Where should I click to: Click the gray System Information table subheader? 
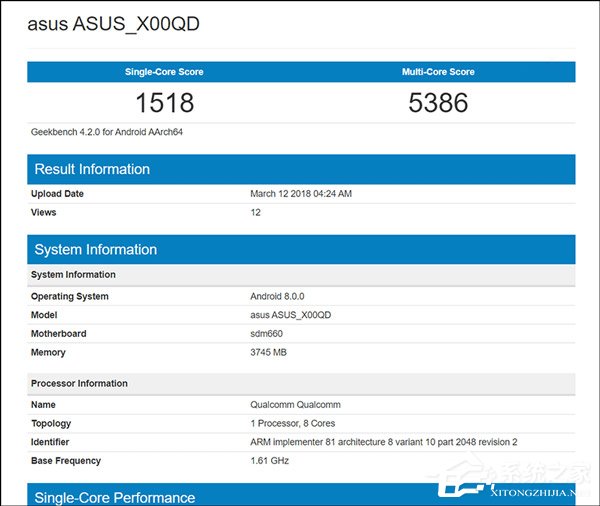tap(74, 275)
